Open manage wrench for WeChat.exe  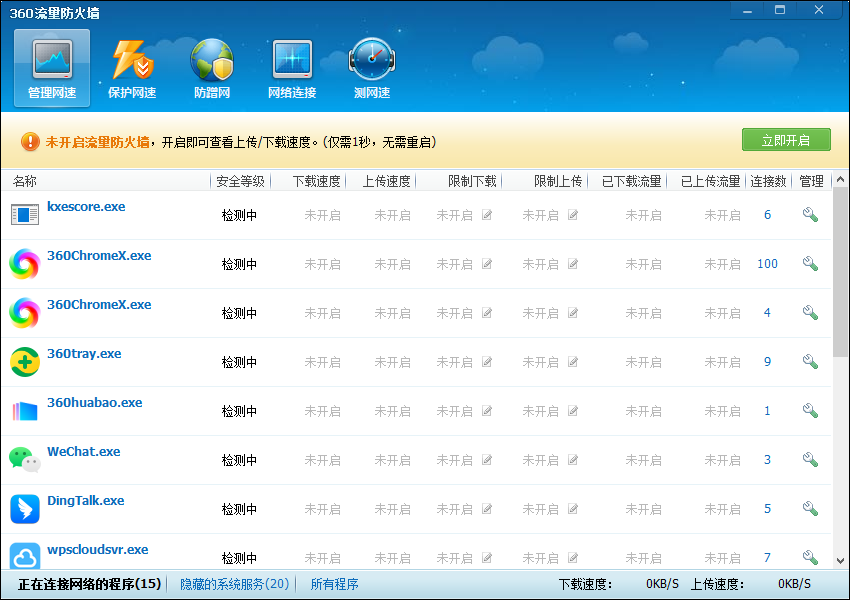tap(810, 460)
